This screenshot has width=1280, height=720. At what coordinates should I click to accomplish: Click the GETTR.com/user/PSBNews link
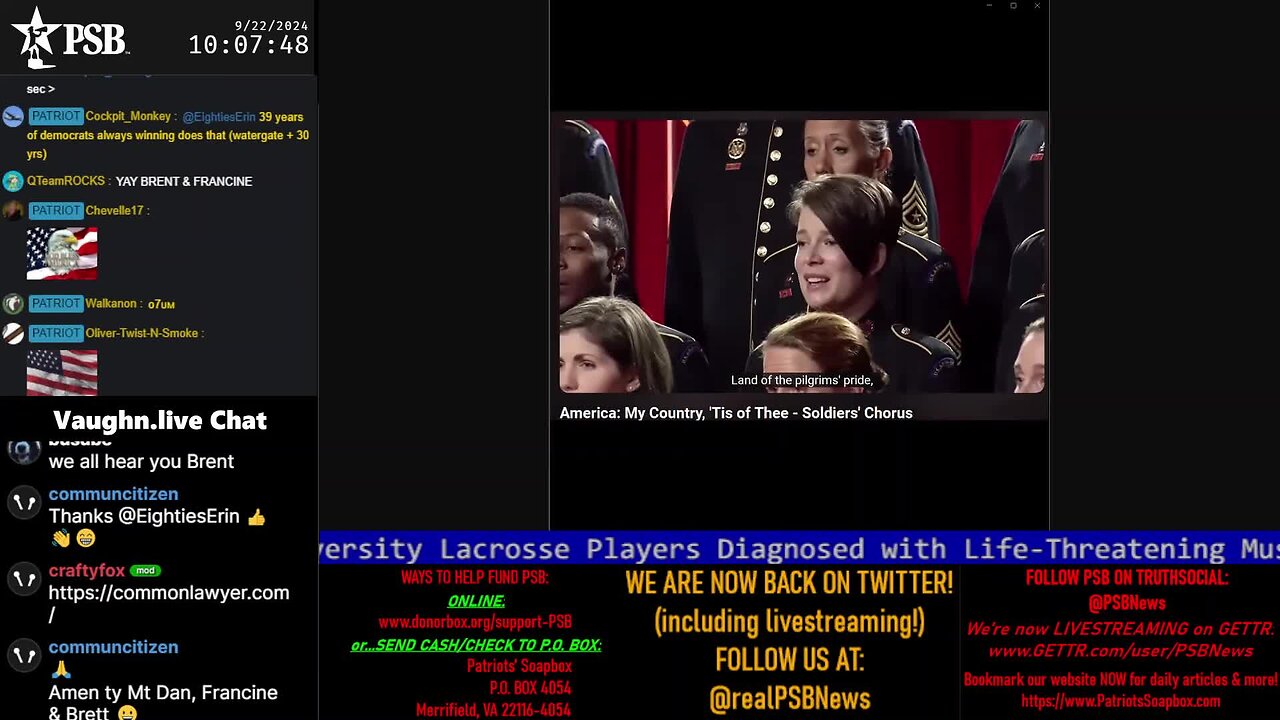[1120, 651]
